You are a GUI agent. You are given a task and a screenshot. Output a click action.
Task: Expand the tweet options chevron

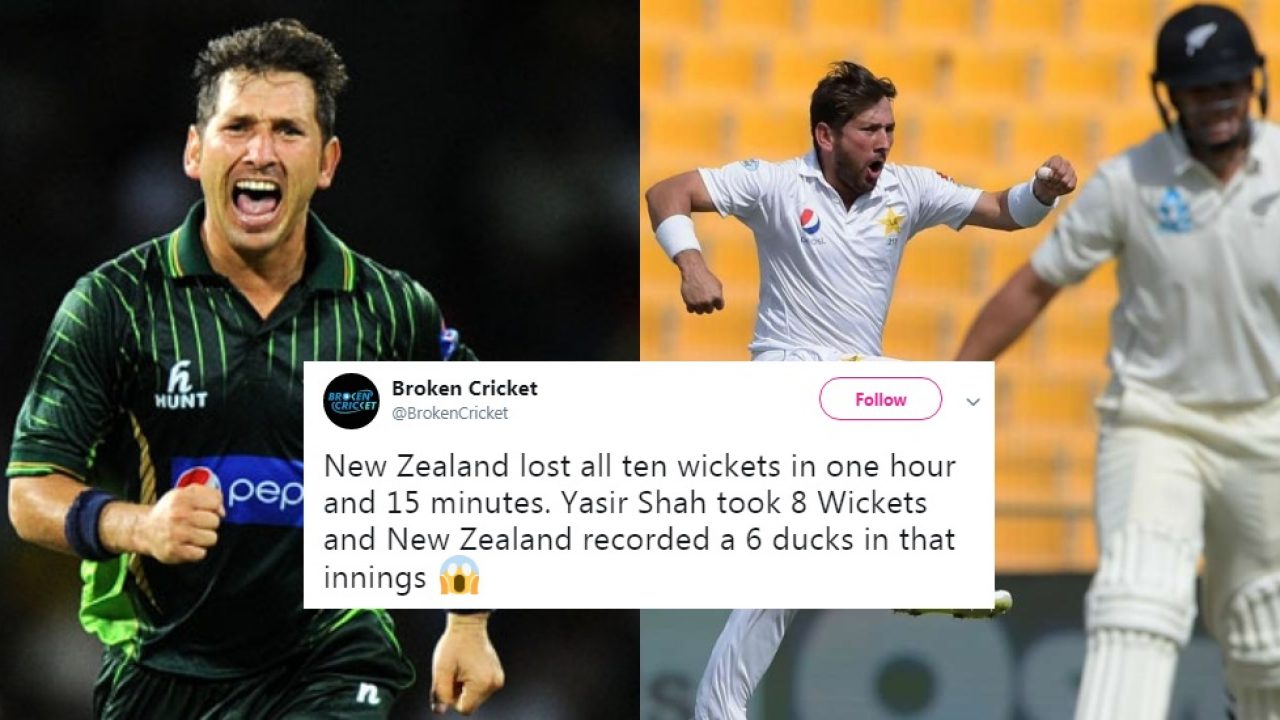(x=973, y=402)
